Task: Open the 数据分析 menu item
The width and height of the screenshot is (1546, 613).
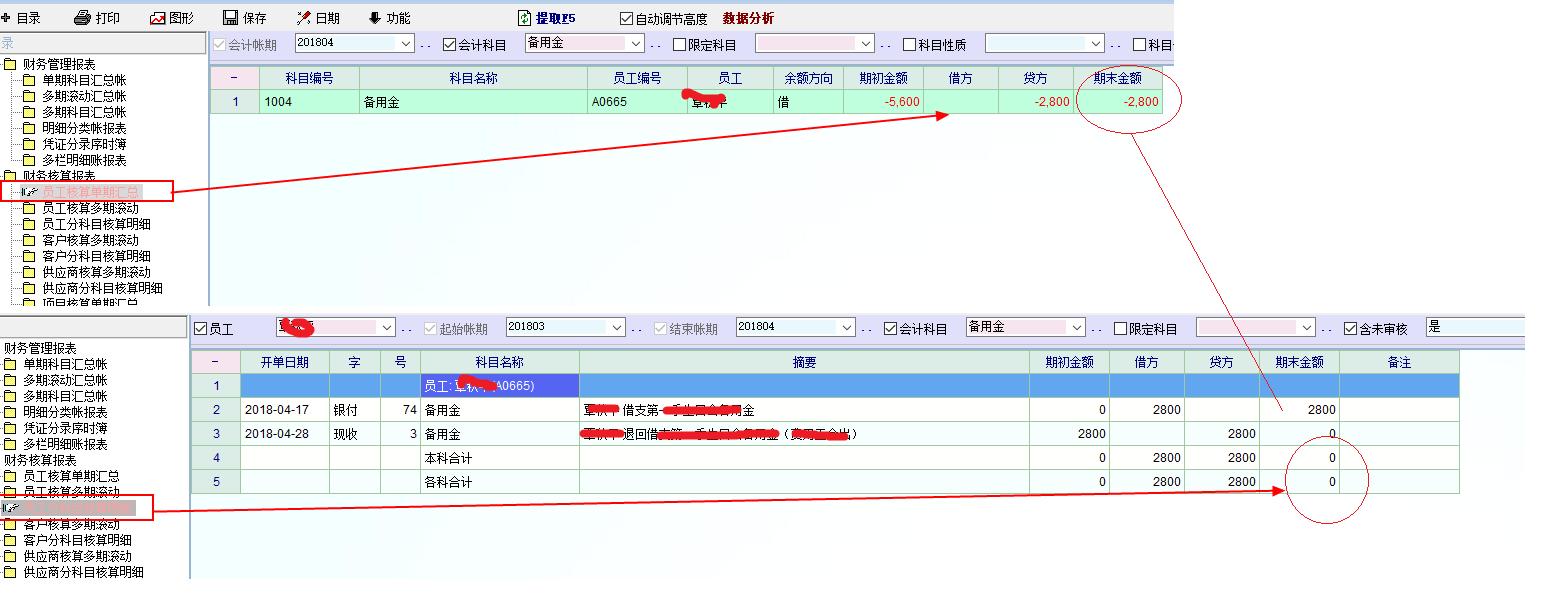Action: tap(748, 18)
